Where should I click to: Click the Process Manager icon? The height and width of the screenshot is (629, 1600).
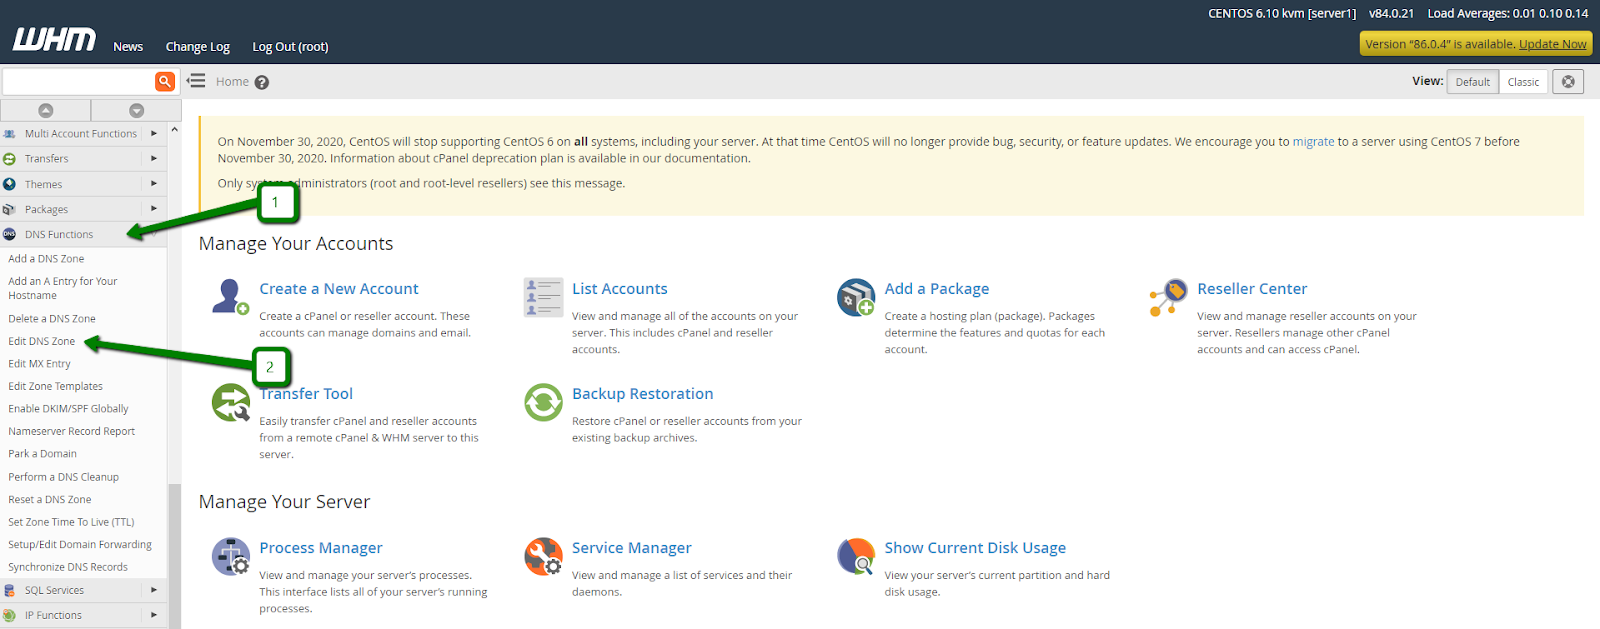(231, 557)
